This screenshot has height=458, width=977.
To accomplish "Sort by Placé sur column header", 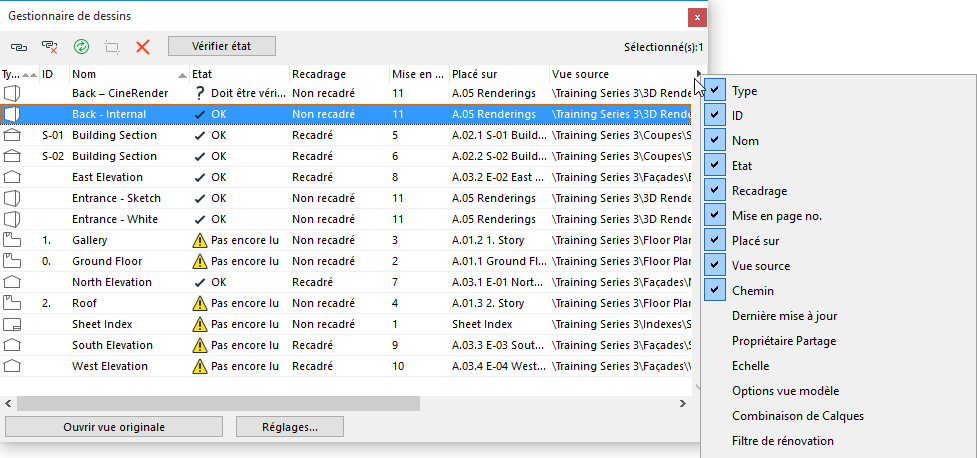I will click(499, 74).
